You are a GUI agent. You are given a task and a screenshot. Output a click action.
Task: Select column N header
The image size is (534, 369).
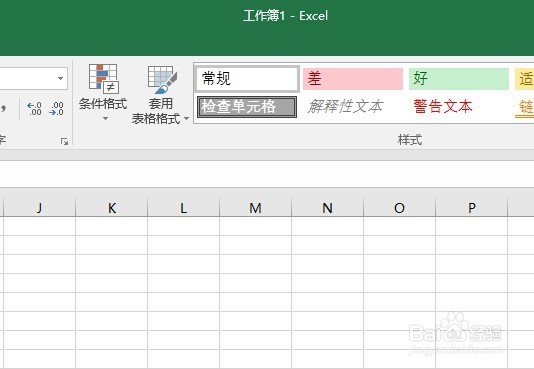click(x=328, y=207)
